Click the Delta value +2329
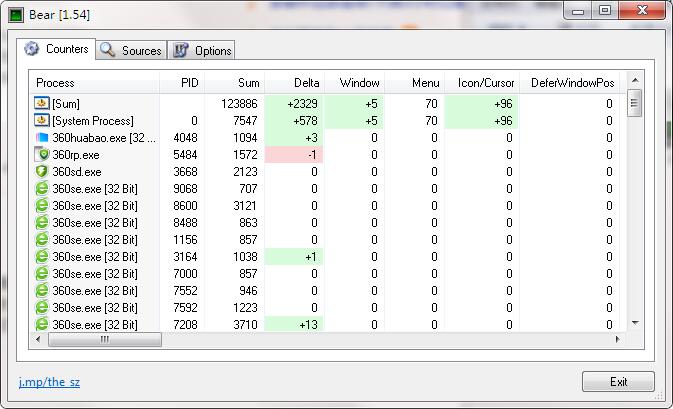The height and width of the screenshot is (409, 673). pos(303,104)
